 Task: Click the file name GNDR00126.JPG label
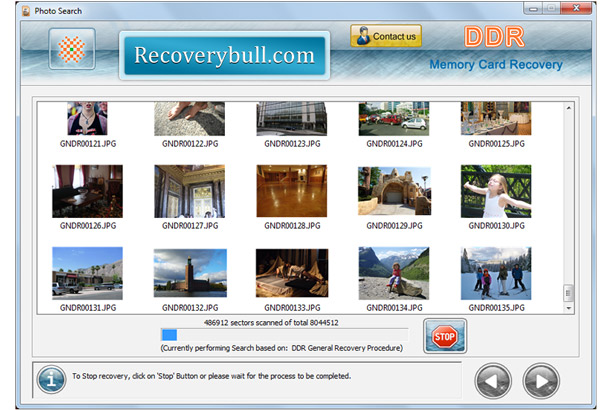point(88,225)
